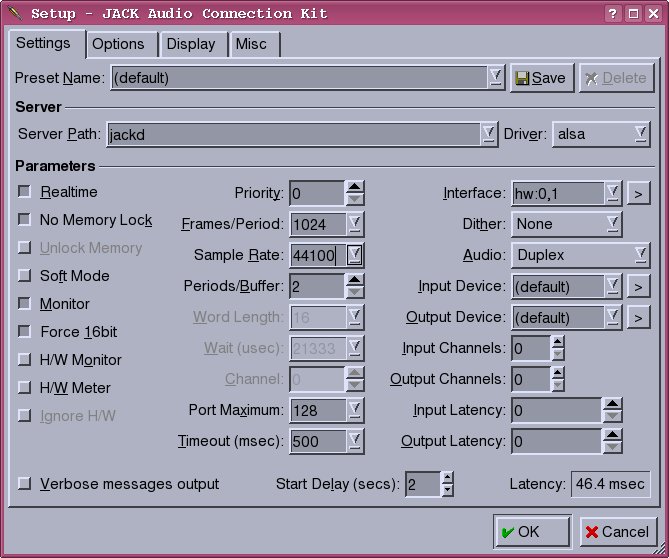The height and width of the screenshot is (558, 669).
Task: Click the title bar application icon
Action: (14, 13)
